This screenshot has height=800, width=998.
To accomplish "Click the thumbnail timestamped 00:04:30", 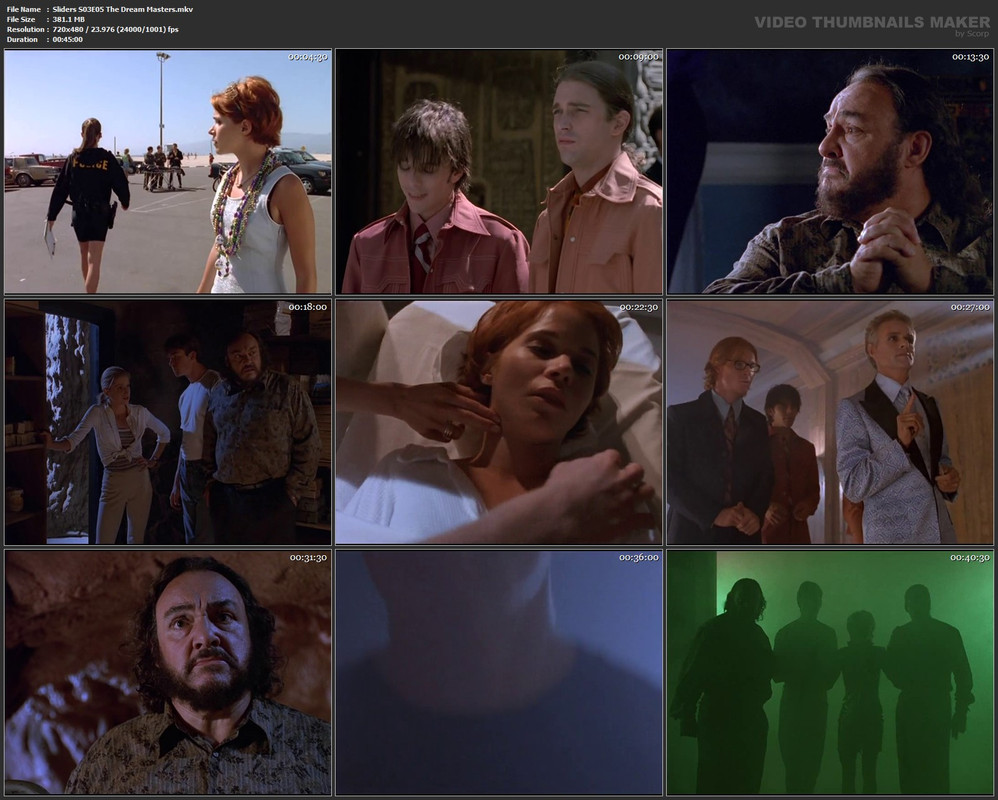I will point(168,171).
